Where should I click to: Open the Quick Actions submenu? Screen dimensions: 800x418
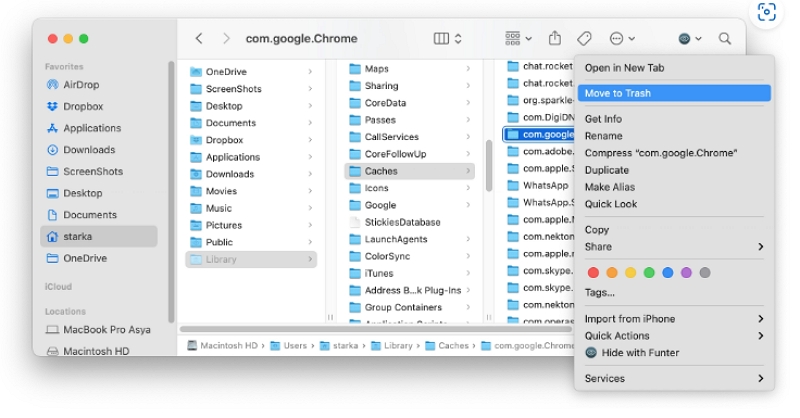coord(673,336)
